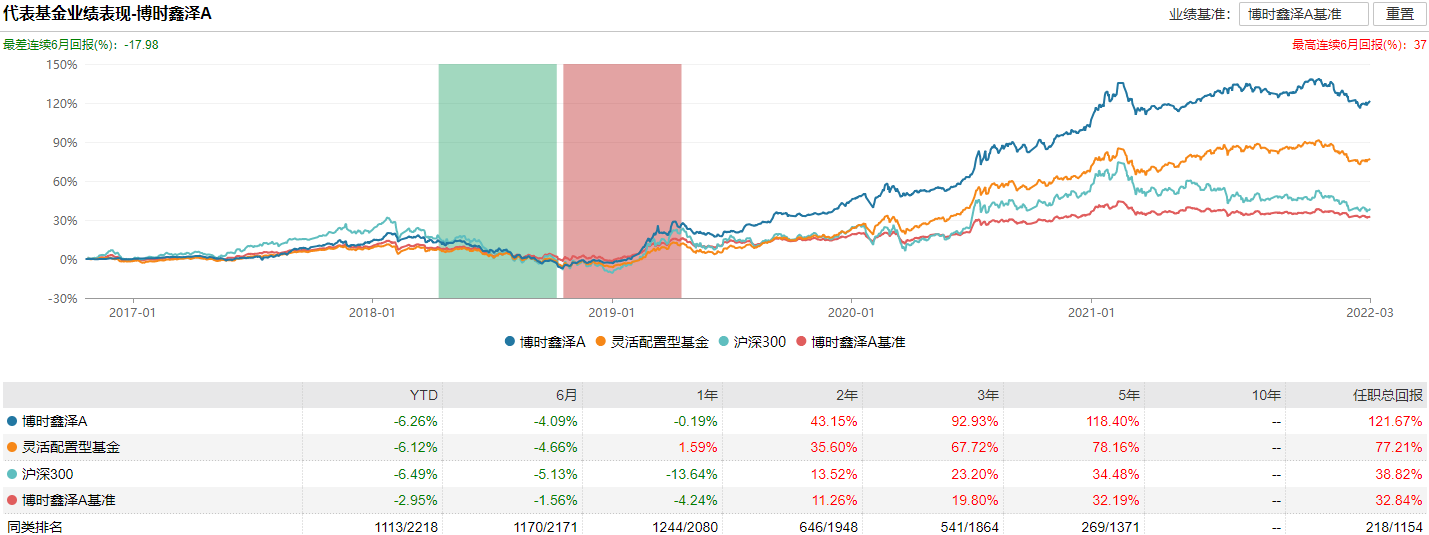Click the teal dot beside 沪深300 row
Screen dimensions: 1429x535
pos(12,474)
